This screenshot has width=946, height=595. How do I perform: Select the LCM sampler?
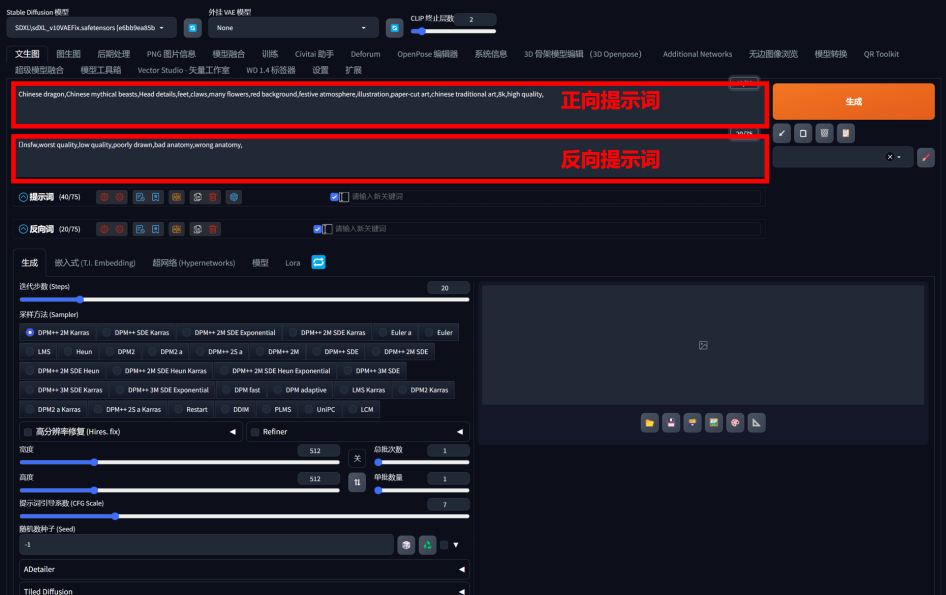point(361,409)
